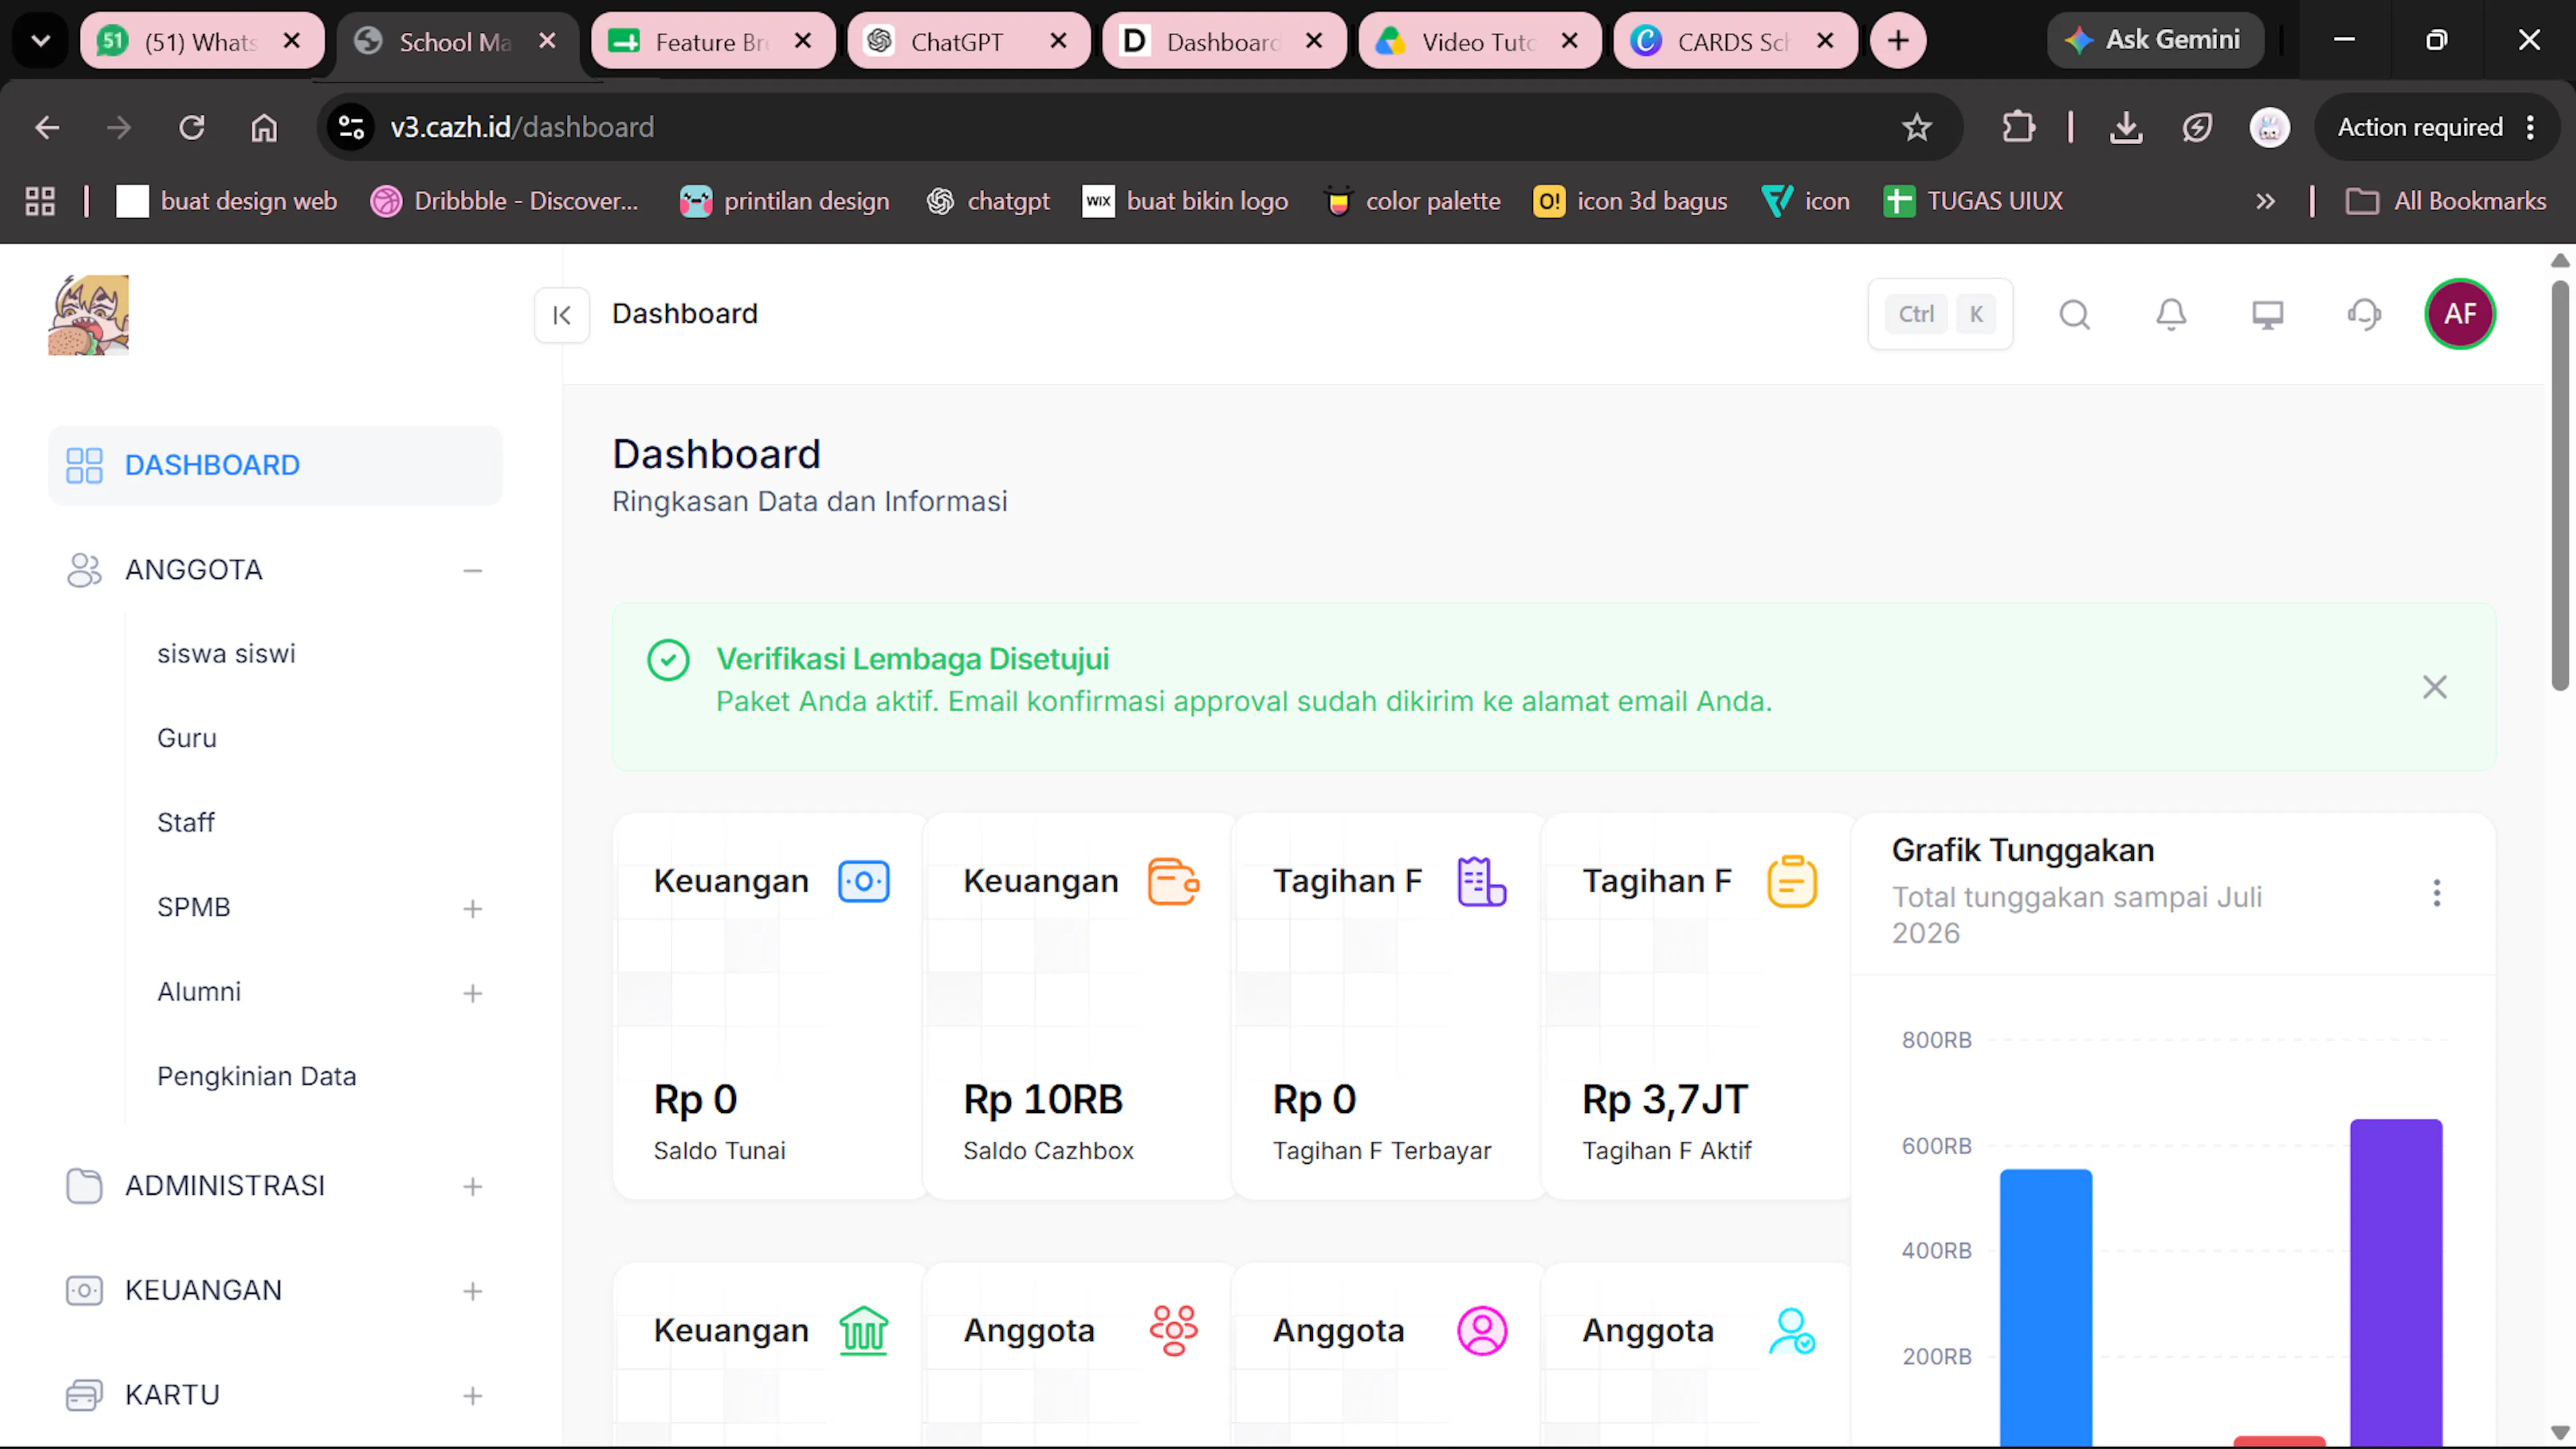The width and height of the screenshot is (2576, 1449).
Task: Bookmark this page with the star icon
Action: (1917, 127)
